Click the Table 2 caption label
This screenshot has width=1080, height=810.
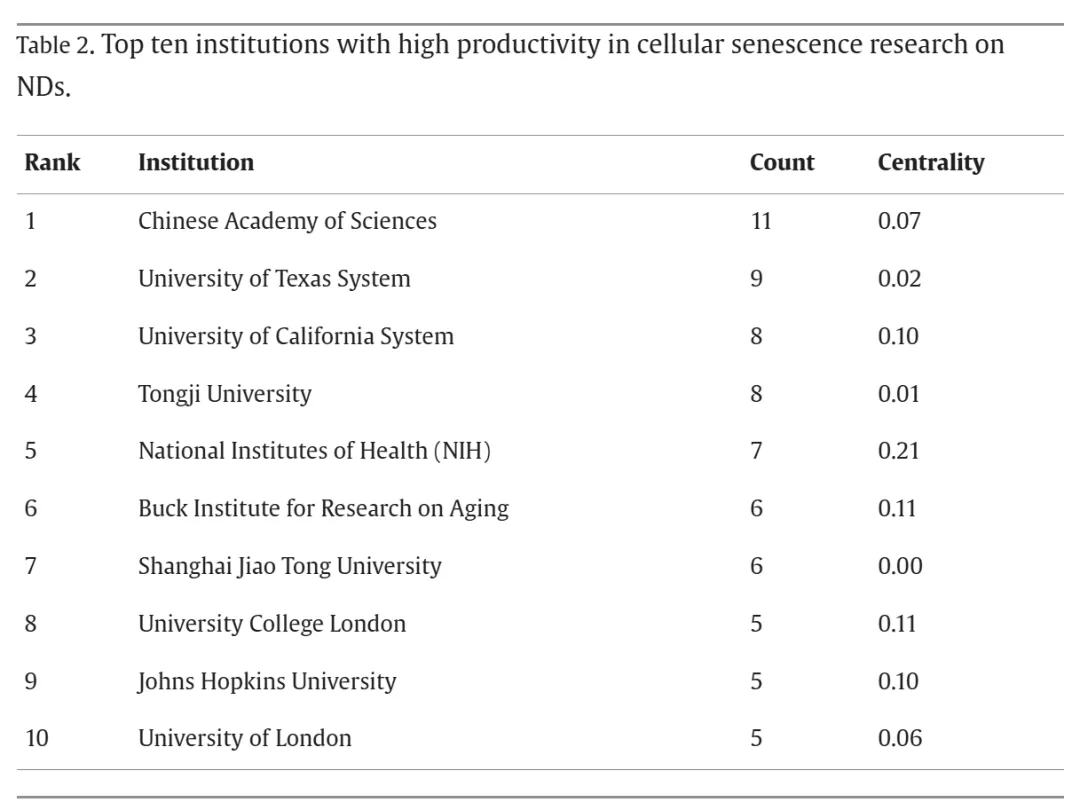click(x=54, y=47)
